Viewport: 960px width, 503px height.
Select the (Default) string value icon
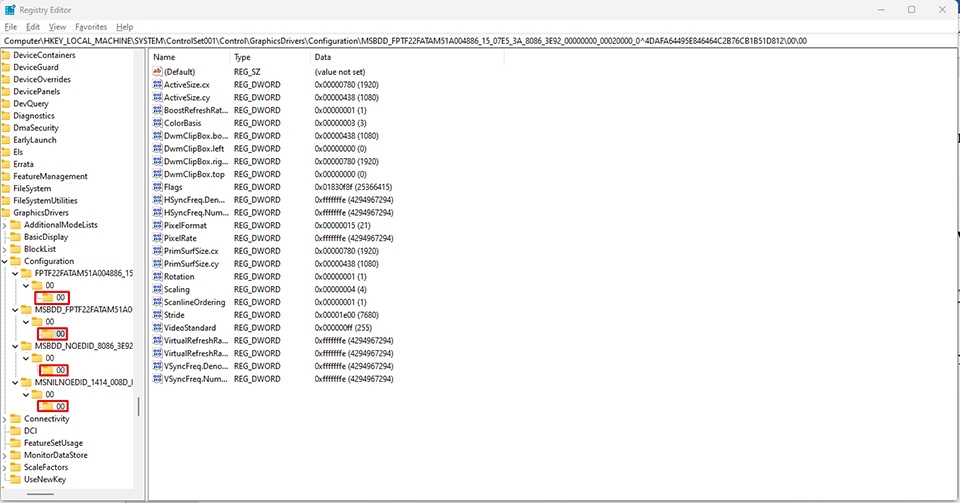click(157, 72)
